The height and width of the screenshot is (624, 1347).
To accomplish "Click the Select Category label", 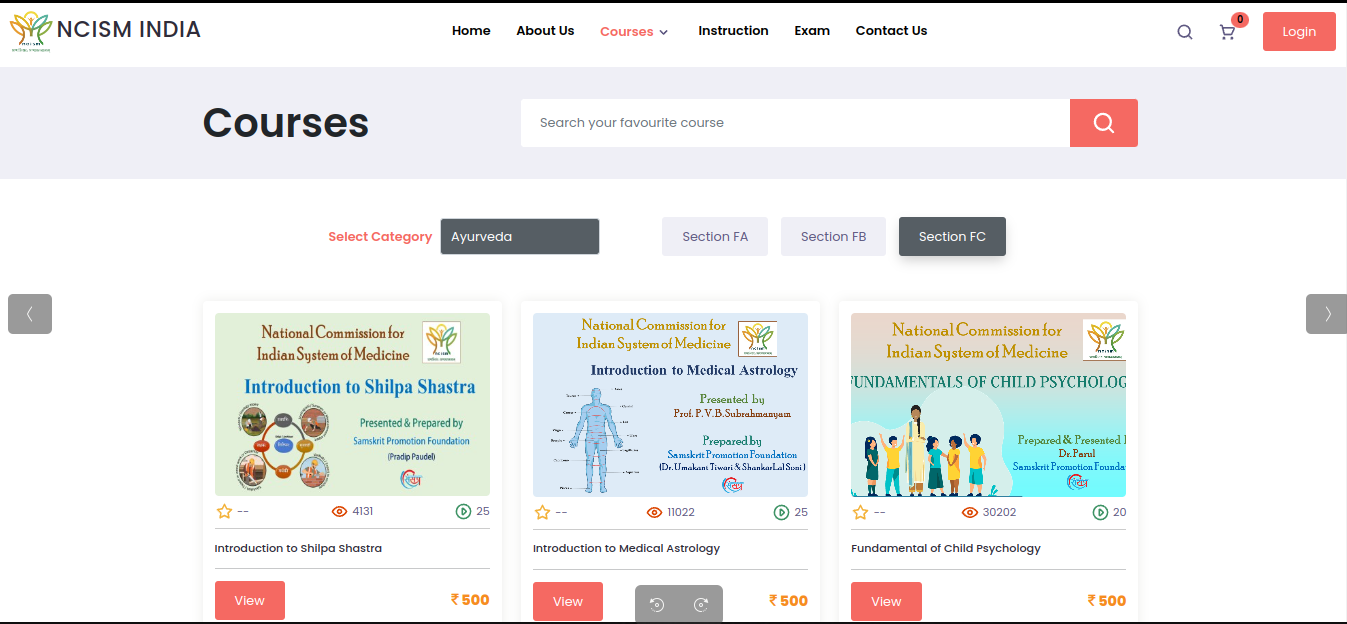I will [380, 237].
